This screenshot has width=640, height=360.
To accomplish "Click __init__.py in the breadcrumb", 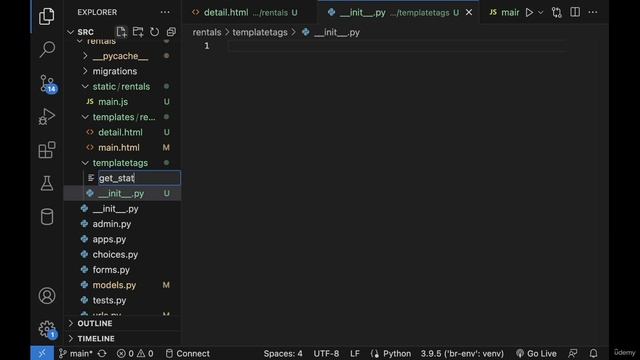I will pos(337,32).
